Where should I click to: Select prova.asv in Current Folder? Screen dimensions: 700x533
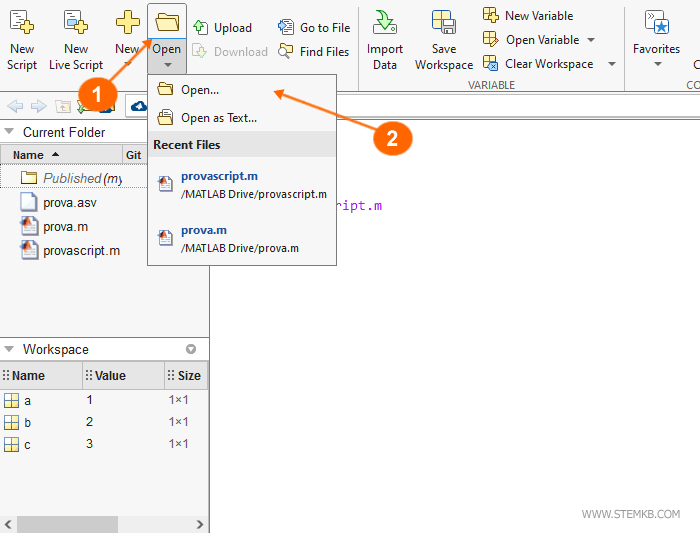pyautogui.click(x=69, y=203)
